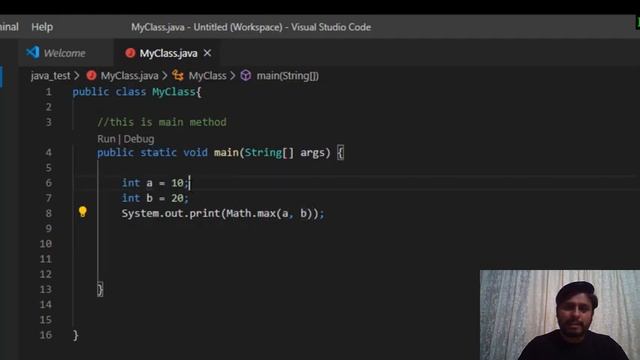
Task: Click line number 16 in gutter
Action: 46,335
